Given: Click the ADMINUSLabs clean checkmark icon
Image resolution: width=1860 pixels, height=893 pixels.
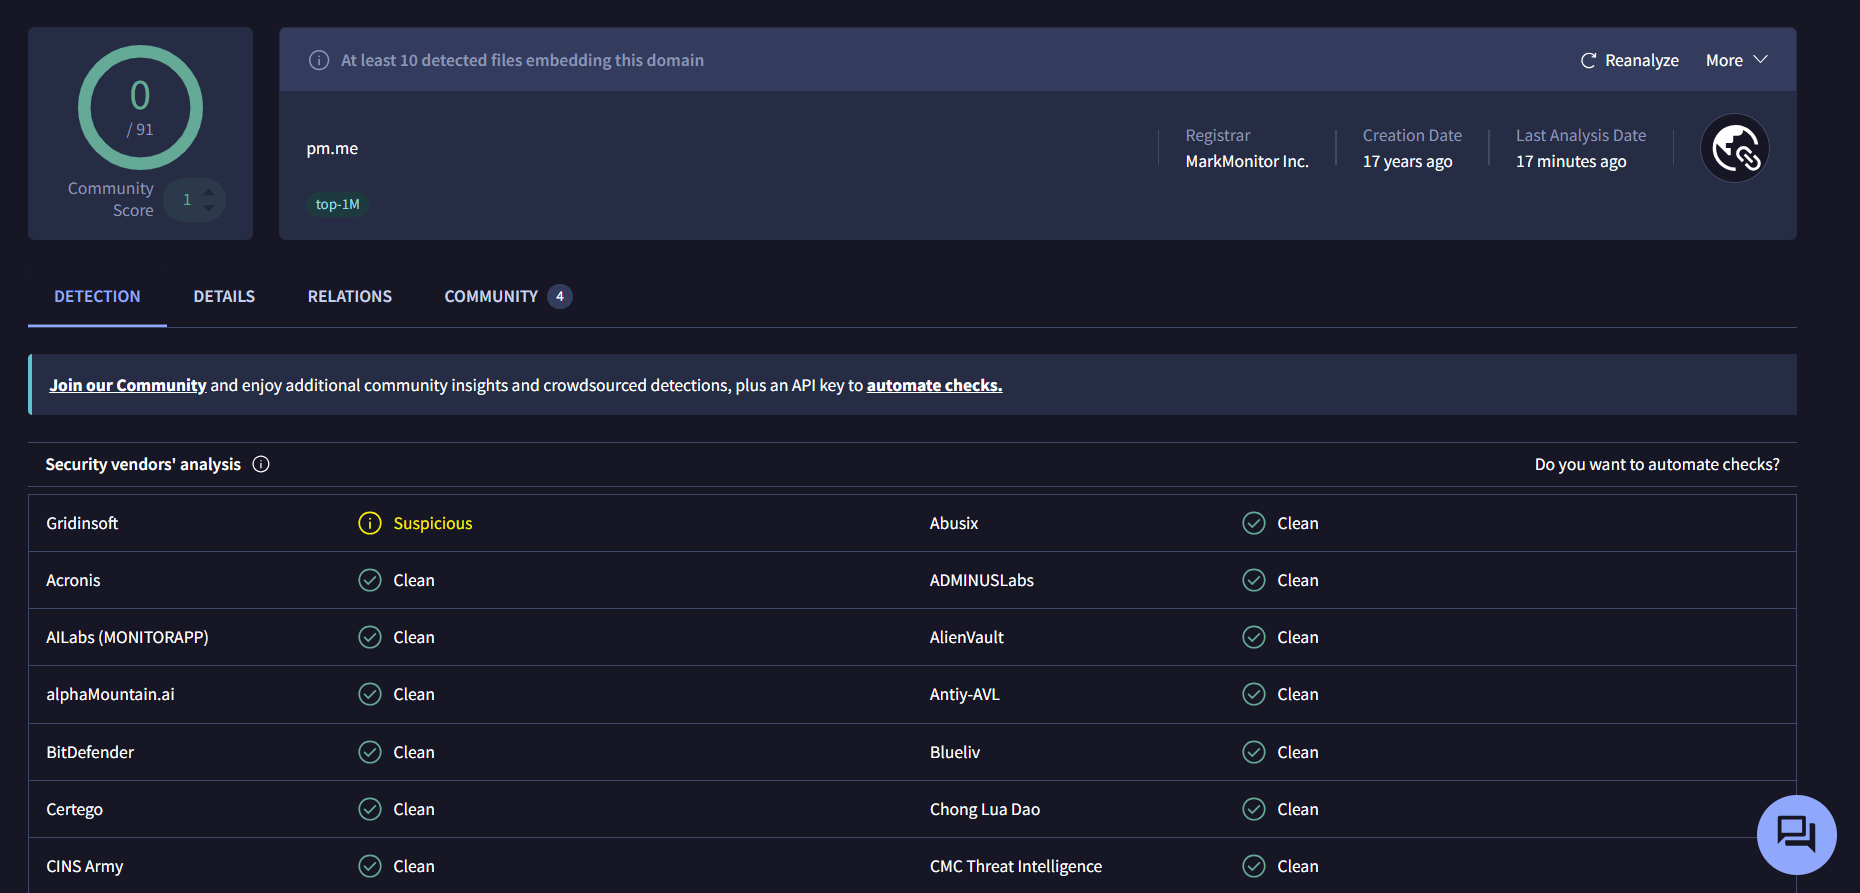Looking at the screenshot, I should (x=1254, y=580).
